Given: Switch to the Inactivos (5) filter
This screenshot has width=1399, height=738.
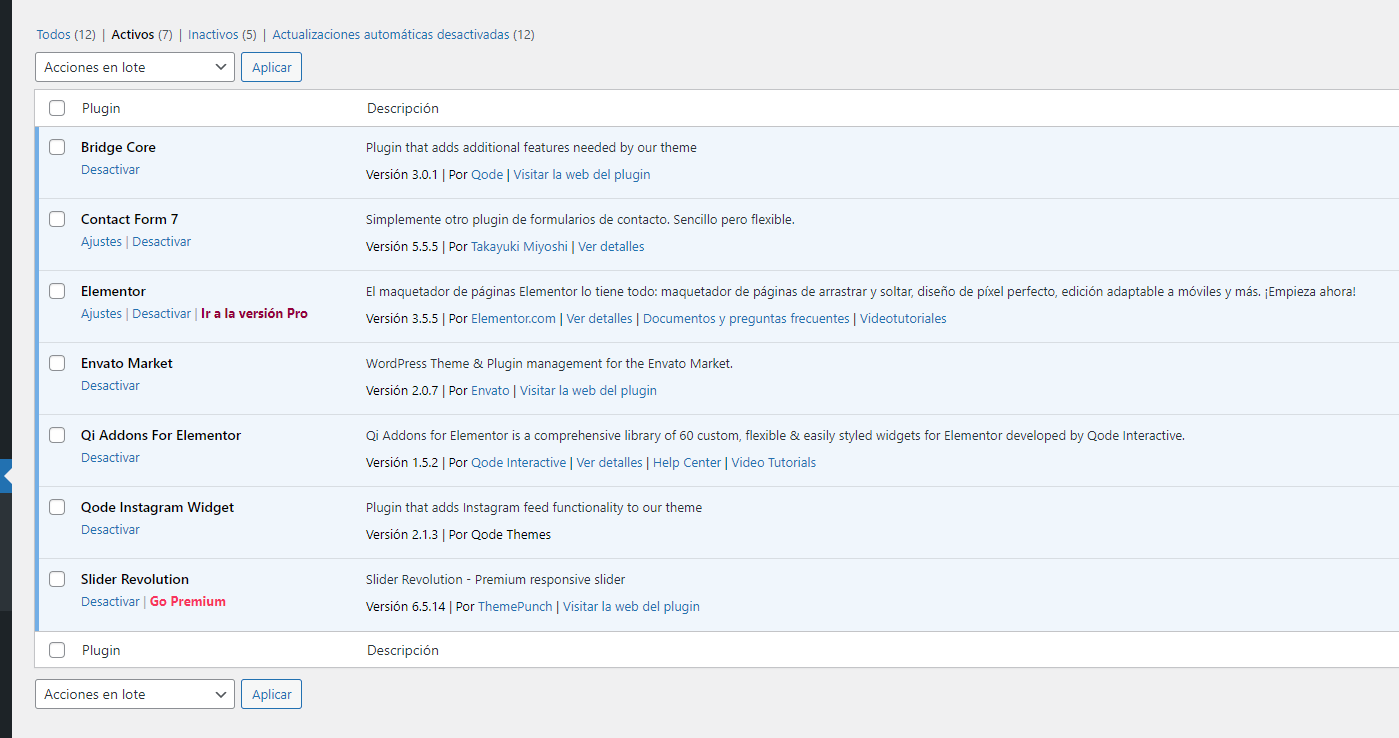Looking at the screenshot, I should point(222,34).
